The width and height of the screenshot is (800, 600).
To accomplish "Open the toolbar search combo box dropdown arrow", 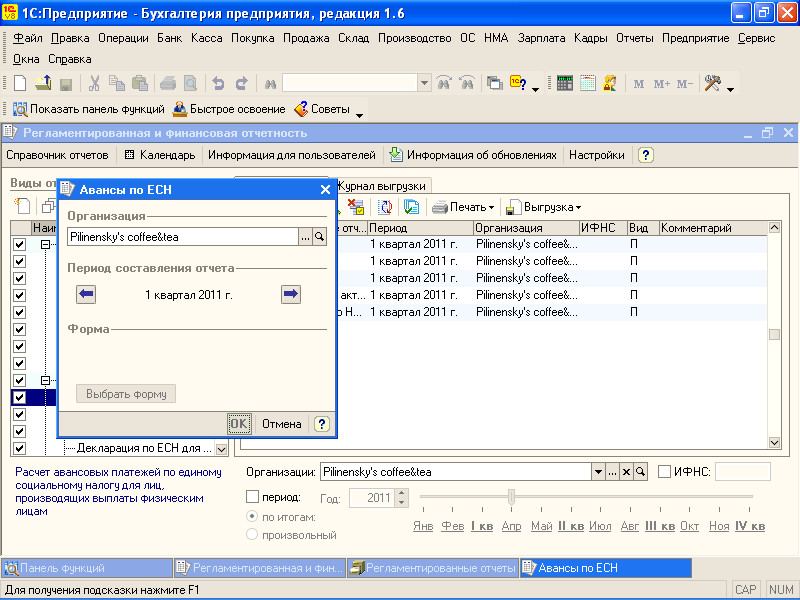I will 424,83.
